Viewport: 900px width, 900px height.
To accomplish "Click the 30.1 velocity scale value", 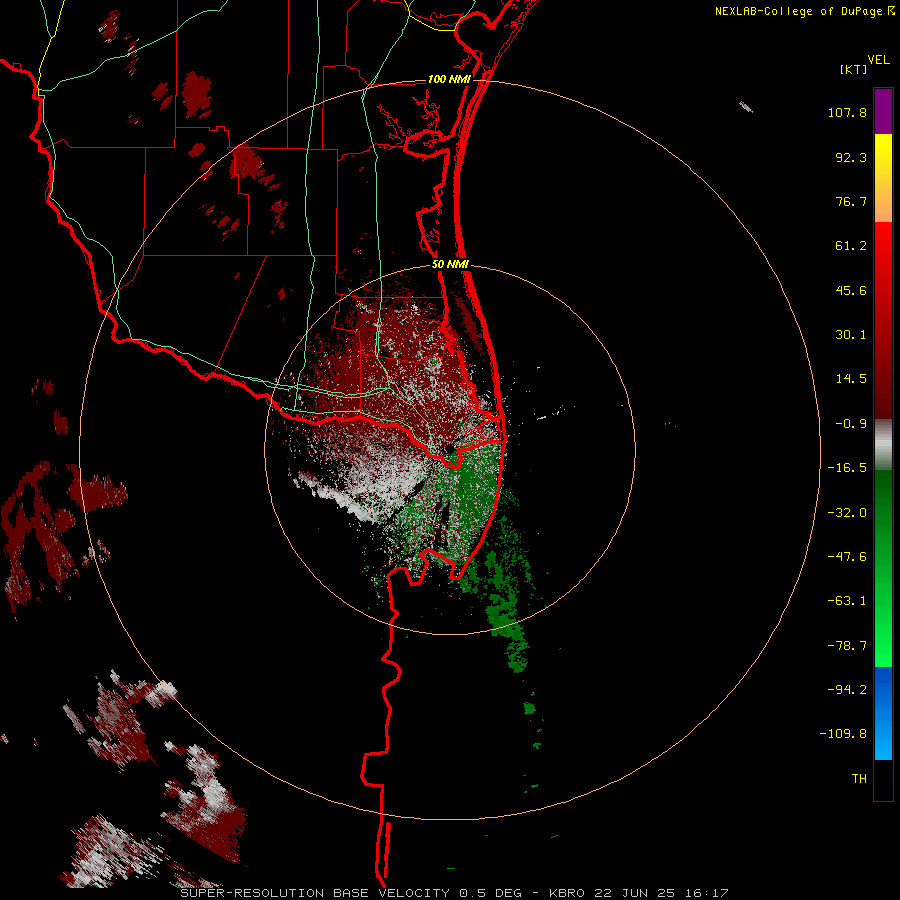I will click(851, 335).
